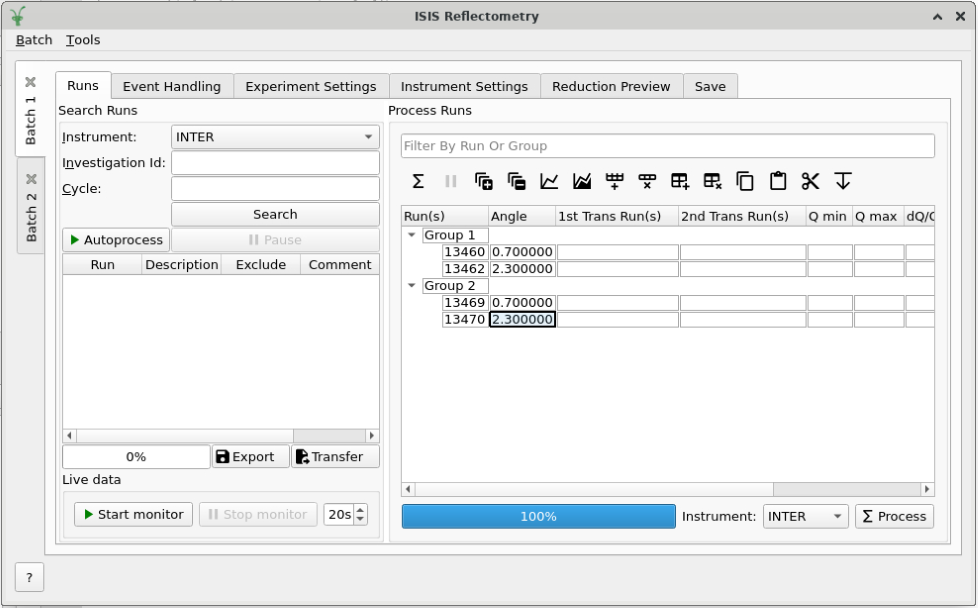The image size is (978, 608).
Task: Open the Instrument dropdown in Search Runs
Action: (275, 137)
